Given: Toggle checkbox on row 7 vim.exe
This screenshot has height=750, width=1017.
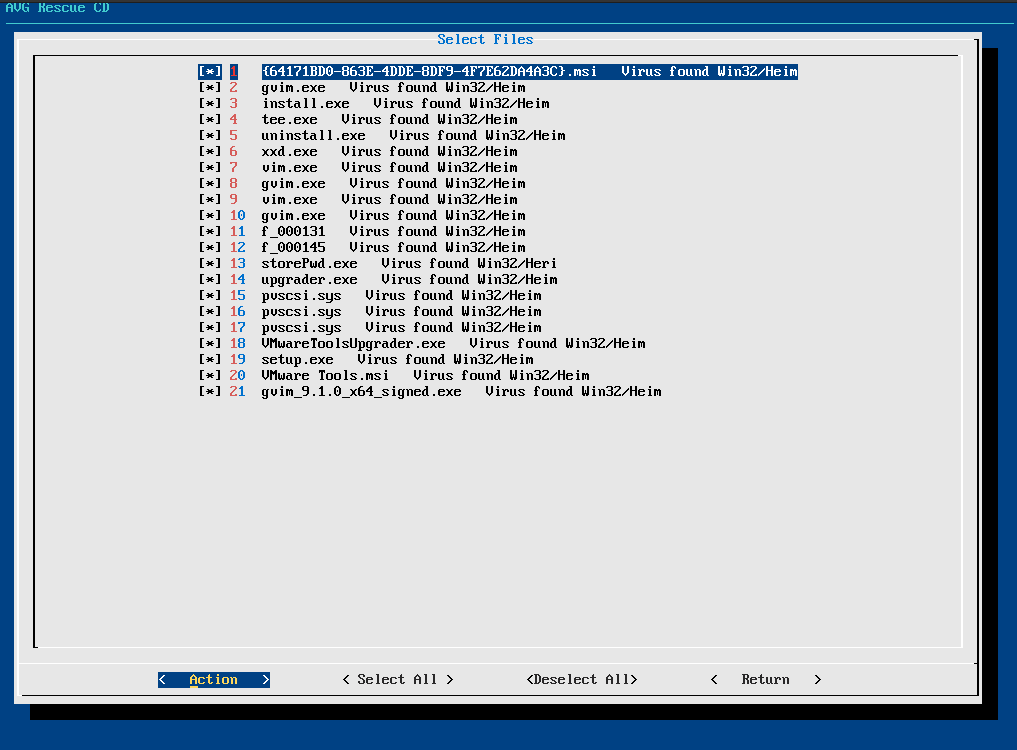Looking at the screenshot, I should (x=209, y=167).
